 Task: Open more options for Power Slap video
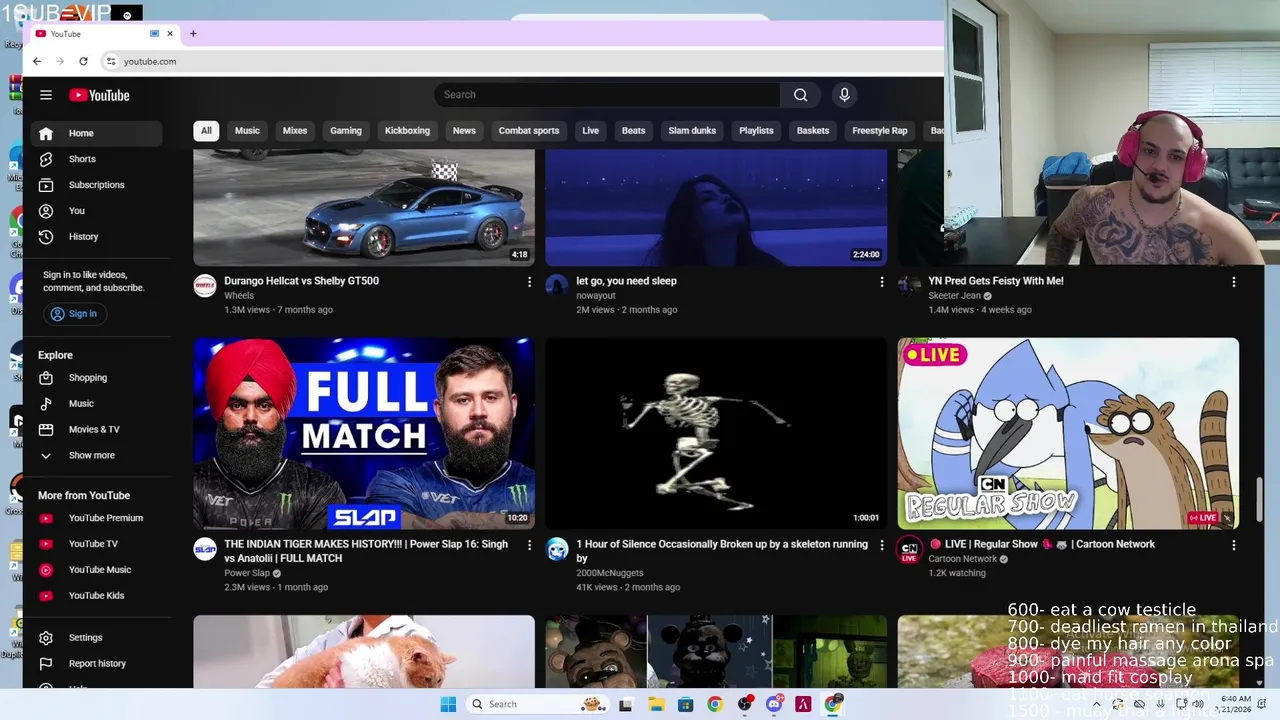(529, 545)
